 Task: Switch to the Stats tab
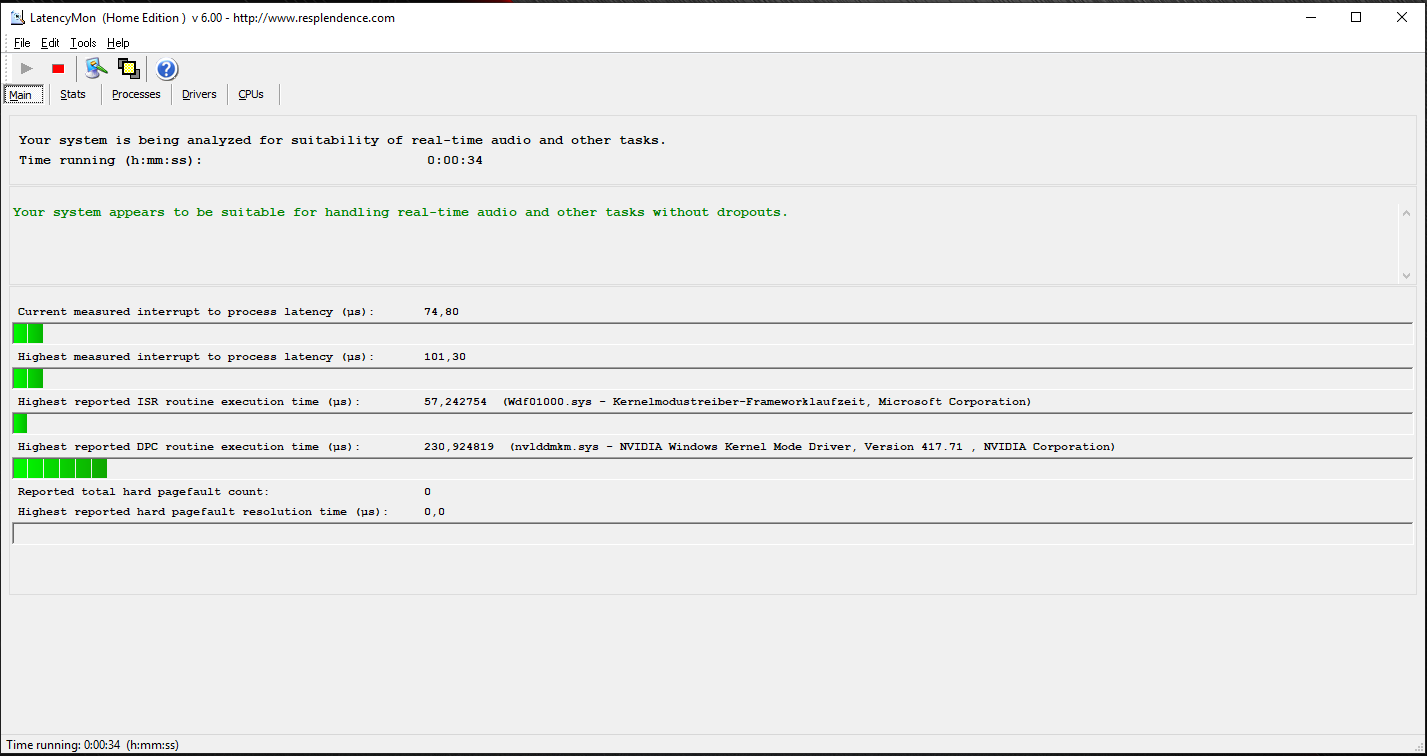tap(73, 94)
